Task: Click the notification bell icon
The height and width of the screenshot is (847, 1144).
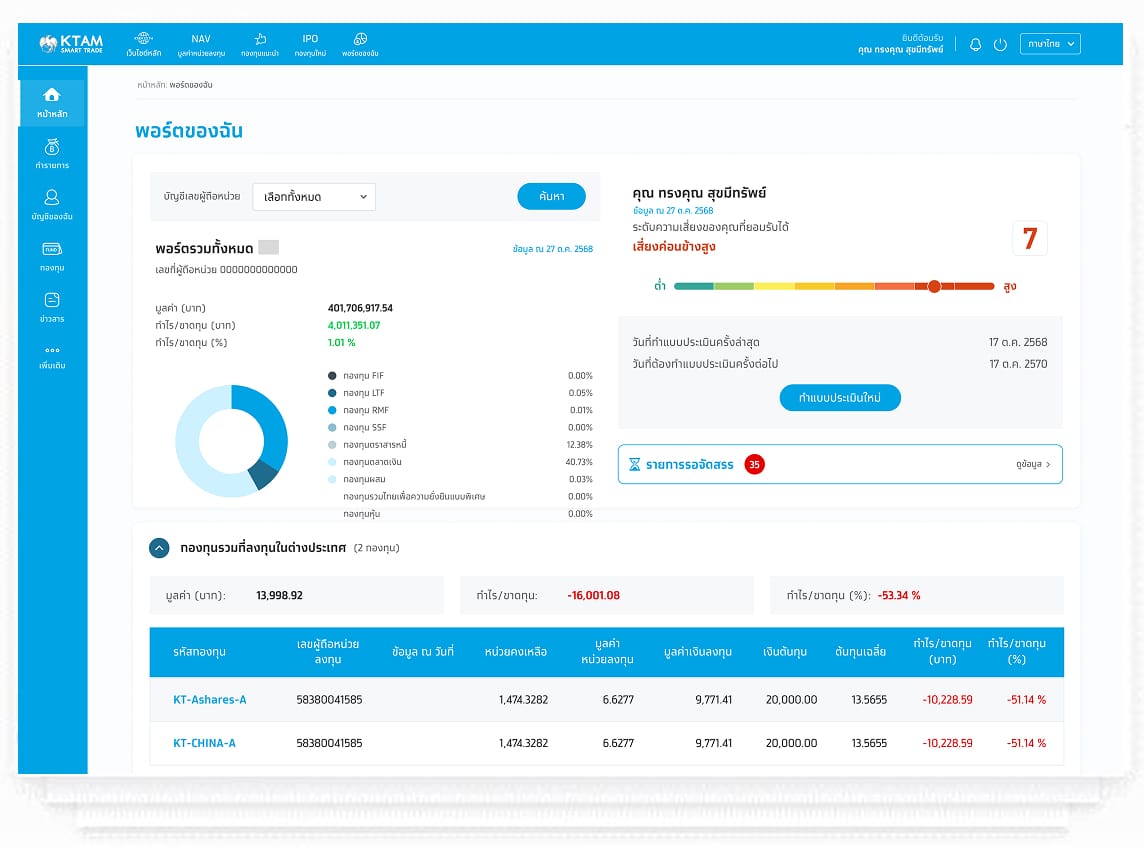Action: pyautogui.click(x=975, y=45)
